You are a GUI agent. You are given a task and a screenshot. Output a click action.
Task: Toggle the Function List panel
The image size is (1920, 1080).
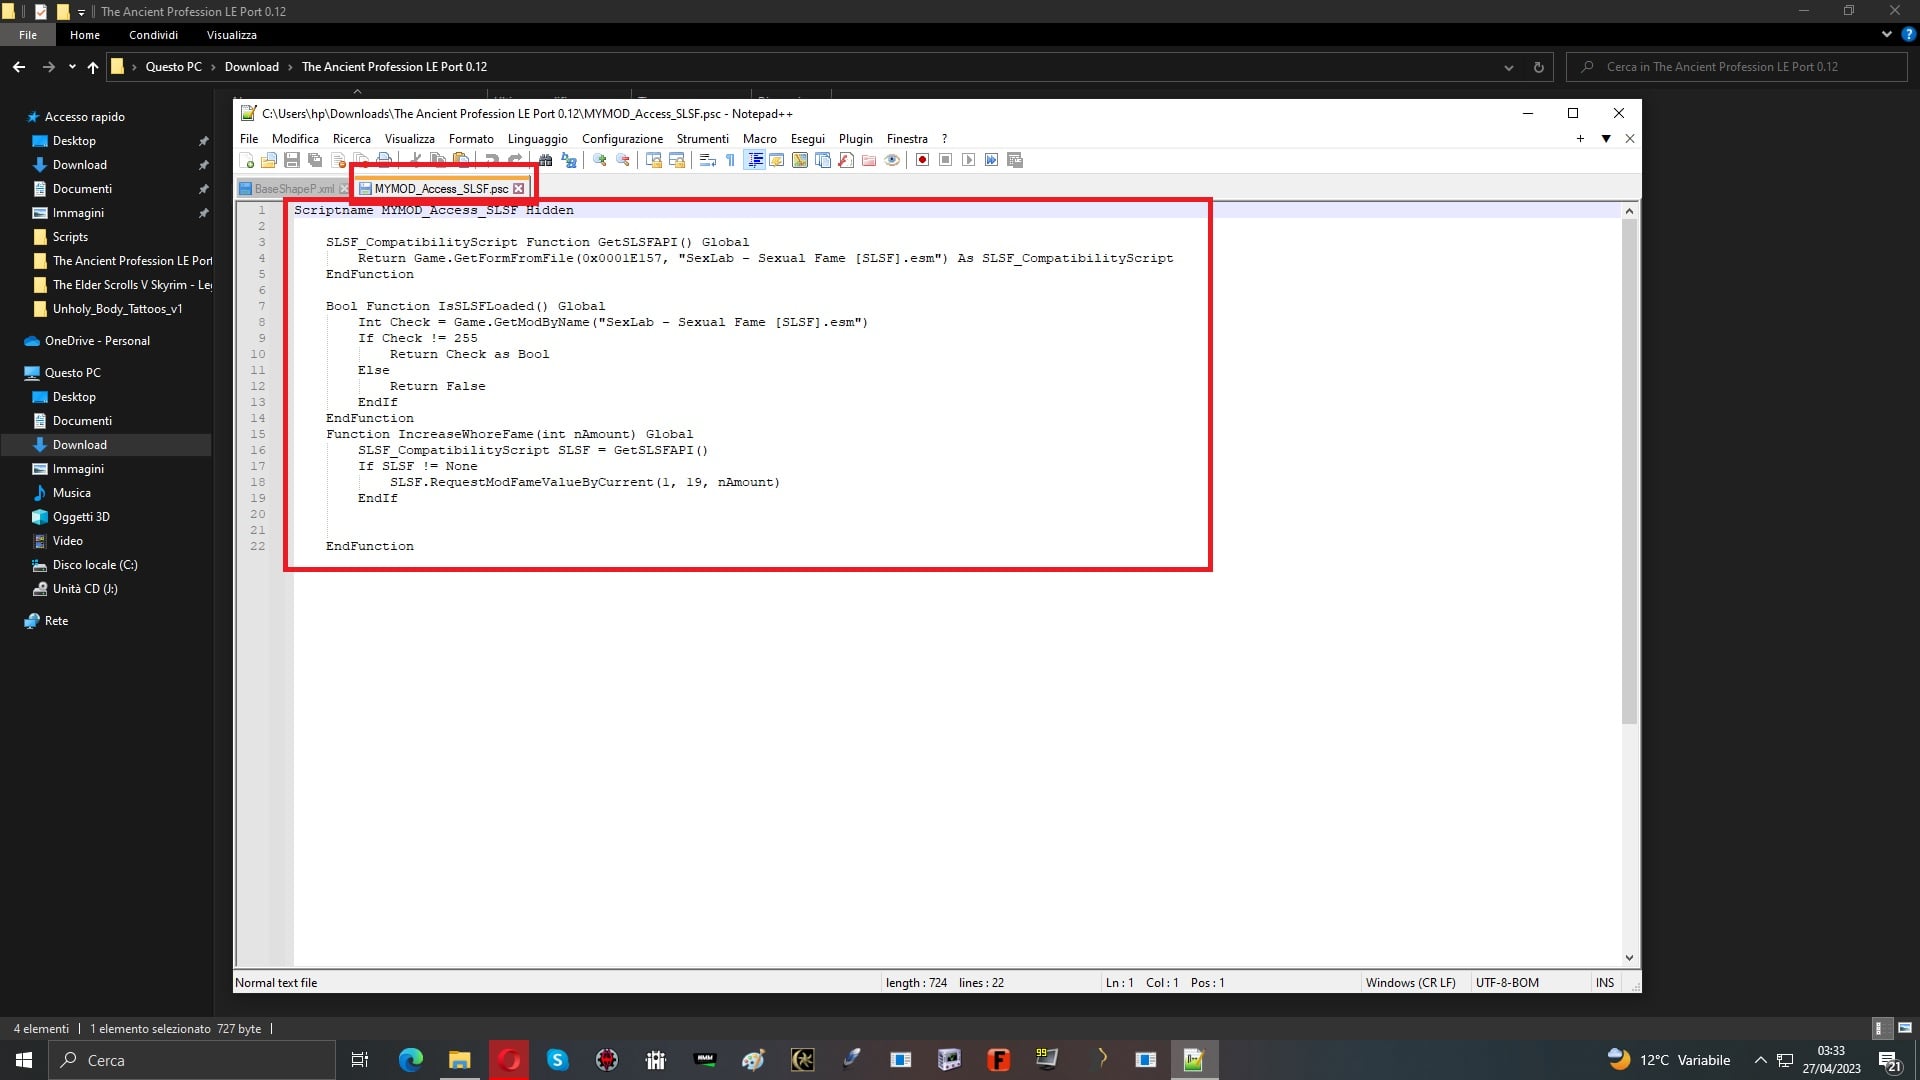coord(846,160)
